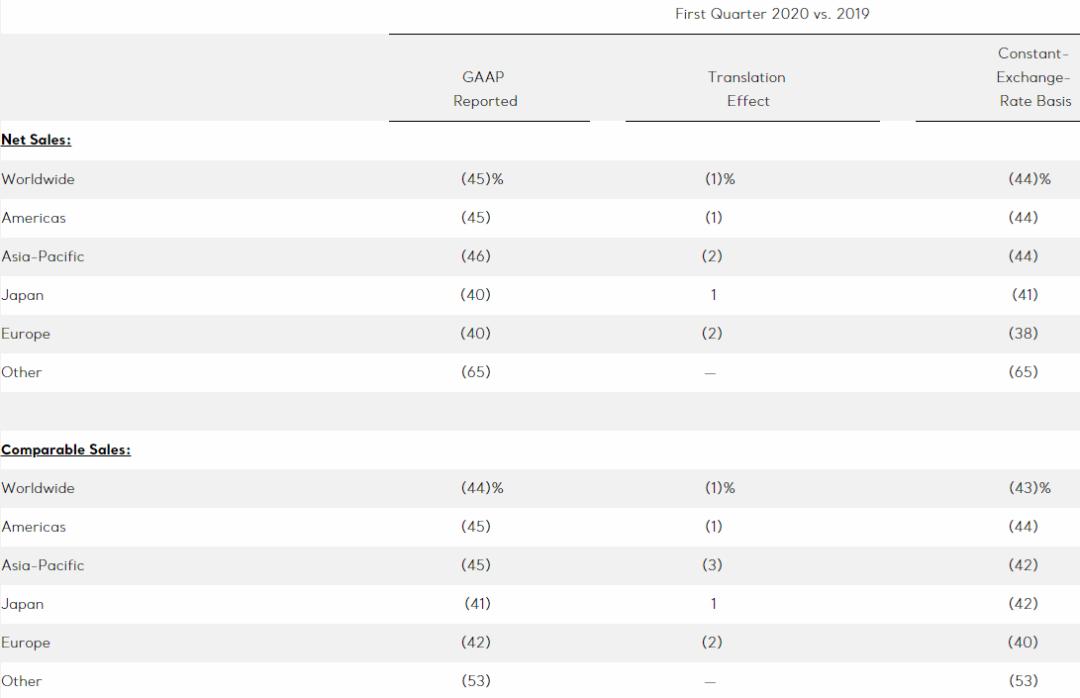Click the Translation Effect column header
The image size is (1080, 698).
click(747, 89)
